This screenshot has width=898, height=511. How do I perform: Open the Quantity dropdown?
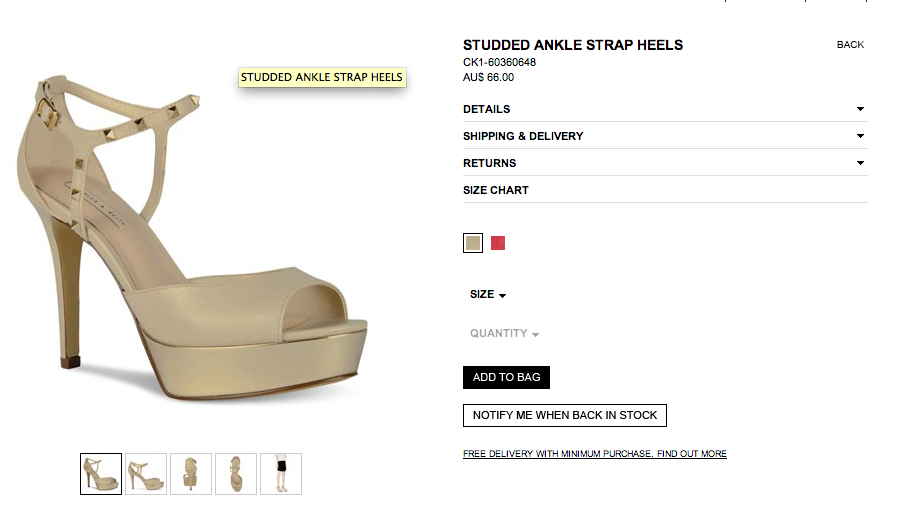[x=504, y=334]
